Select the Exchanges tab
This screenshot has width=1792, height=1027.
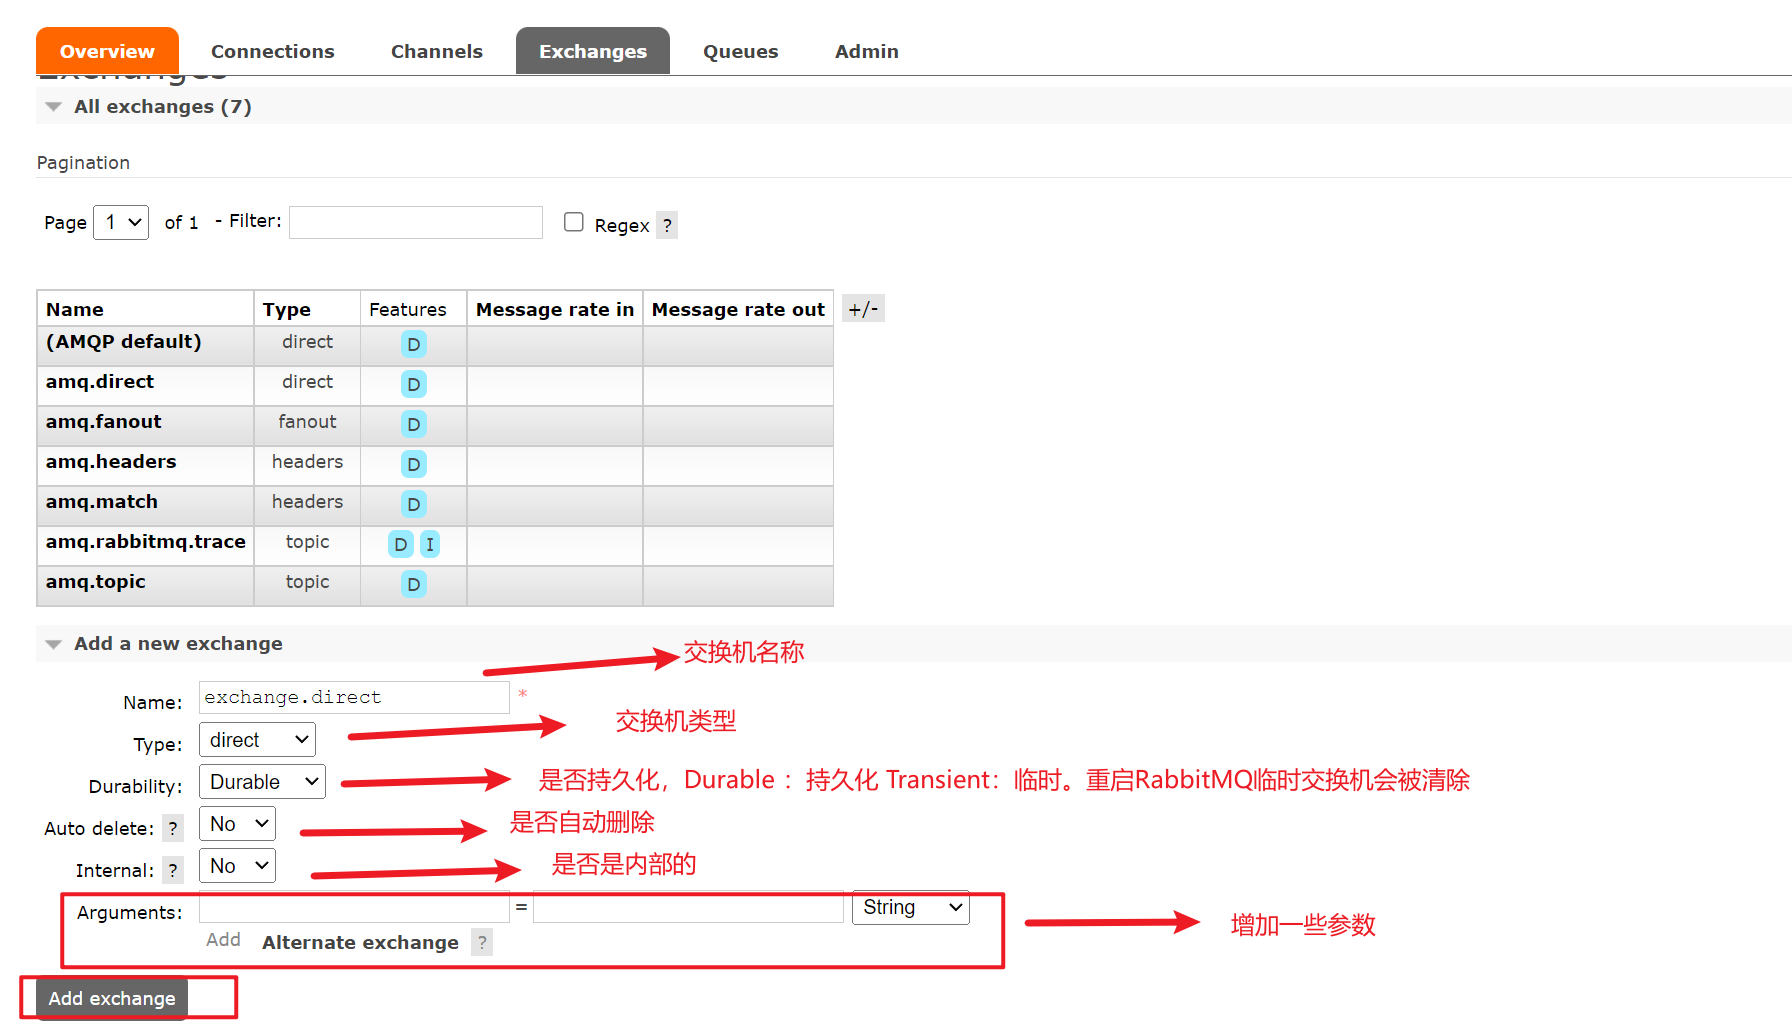coord(593,51)
